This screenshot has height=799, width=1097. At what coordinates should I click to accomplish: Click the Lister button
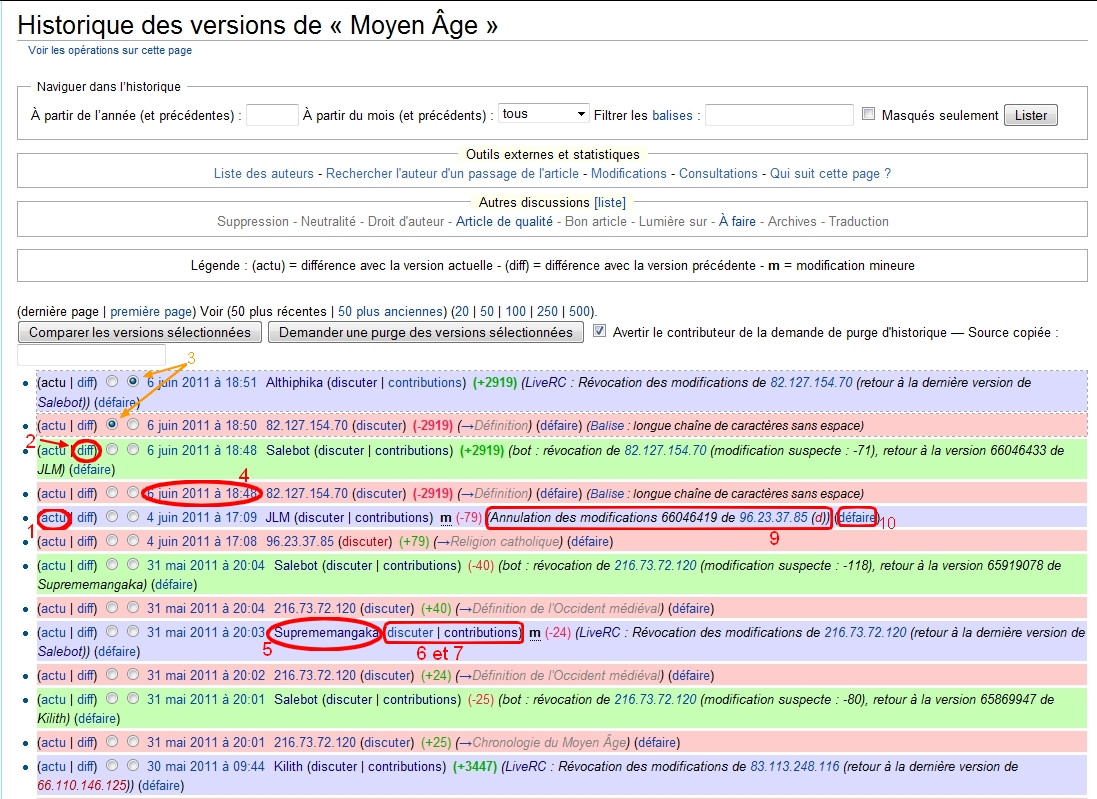pos(1031,115)
